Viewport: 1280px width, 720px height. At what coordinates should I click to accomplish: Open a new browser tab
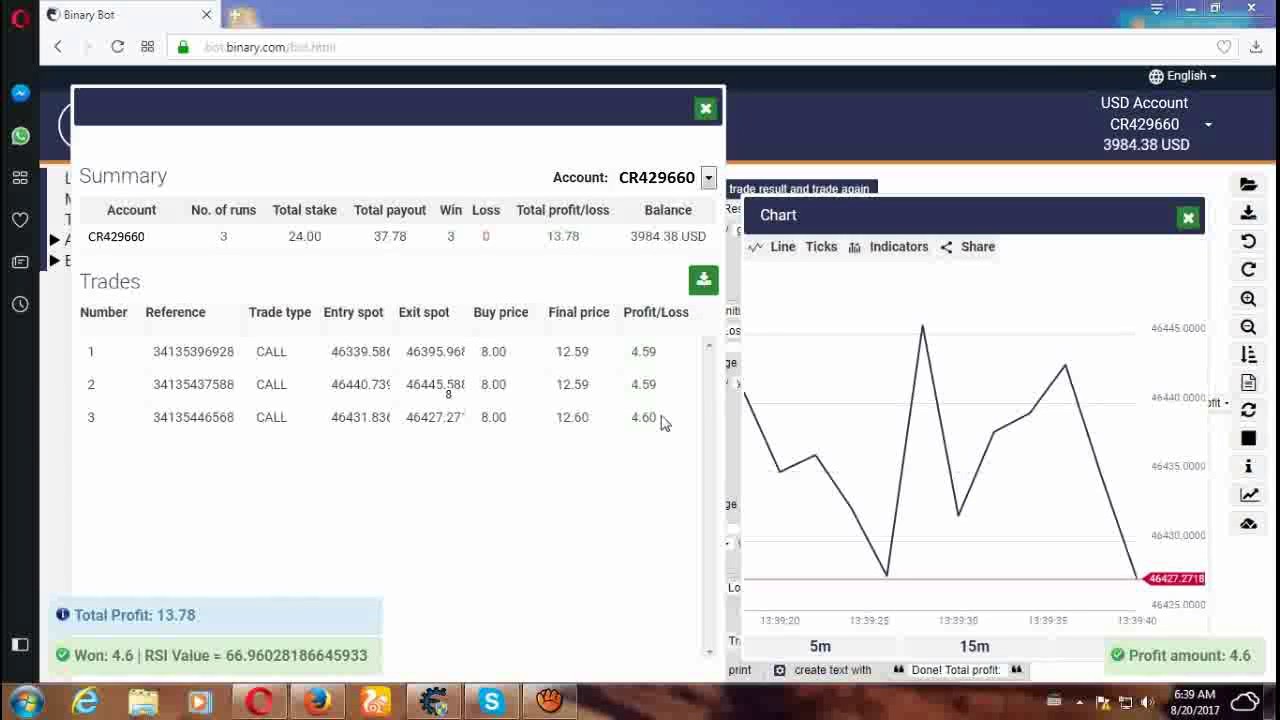click(236, 15)
